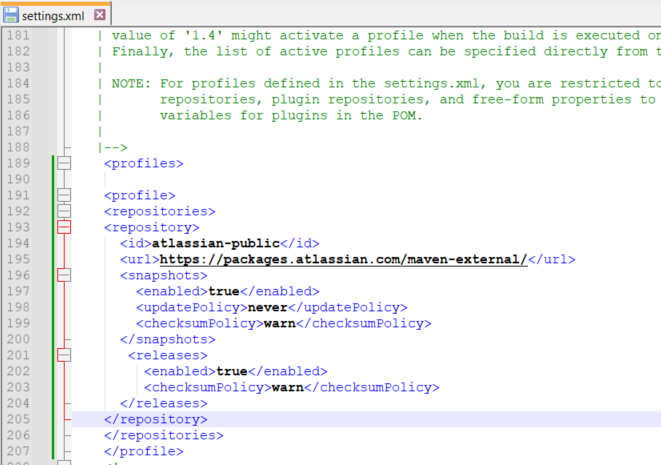Click the </releases> closing tag
The image size is (661, 465).
[164, 403]
